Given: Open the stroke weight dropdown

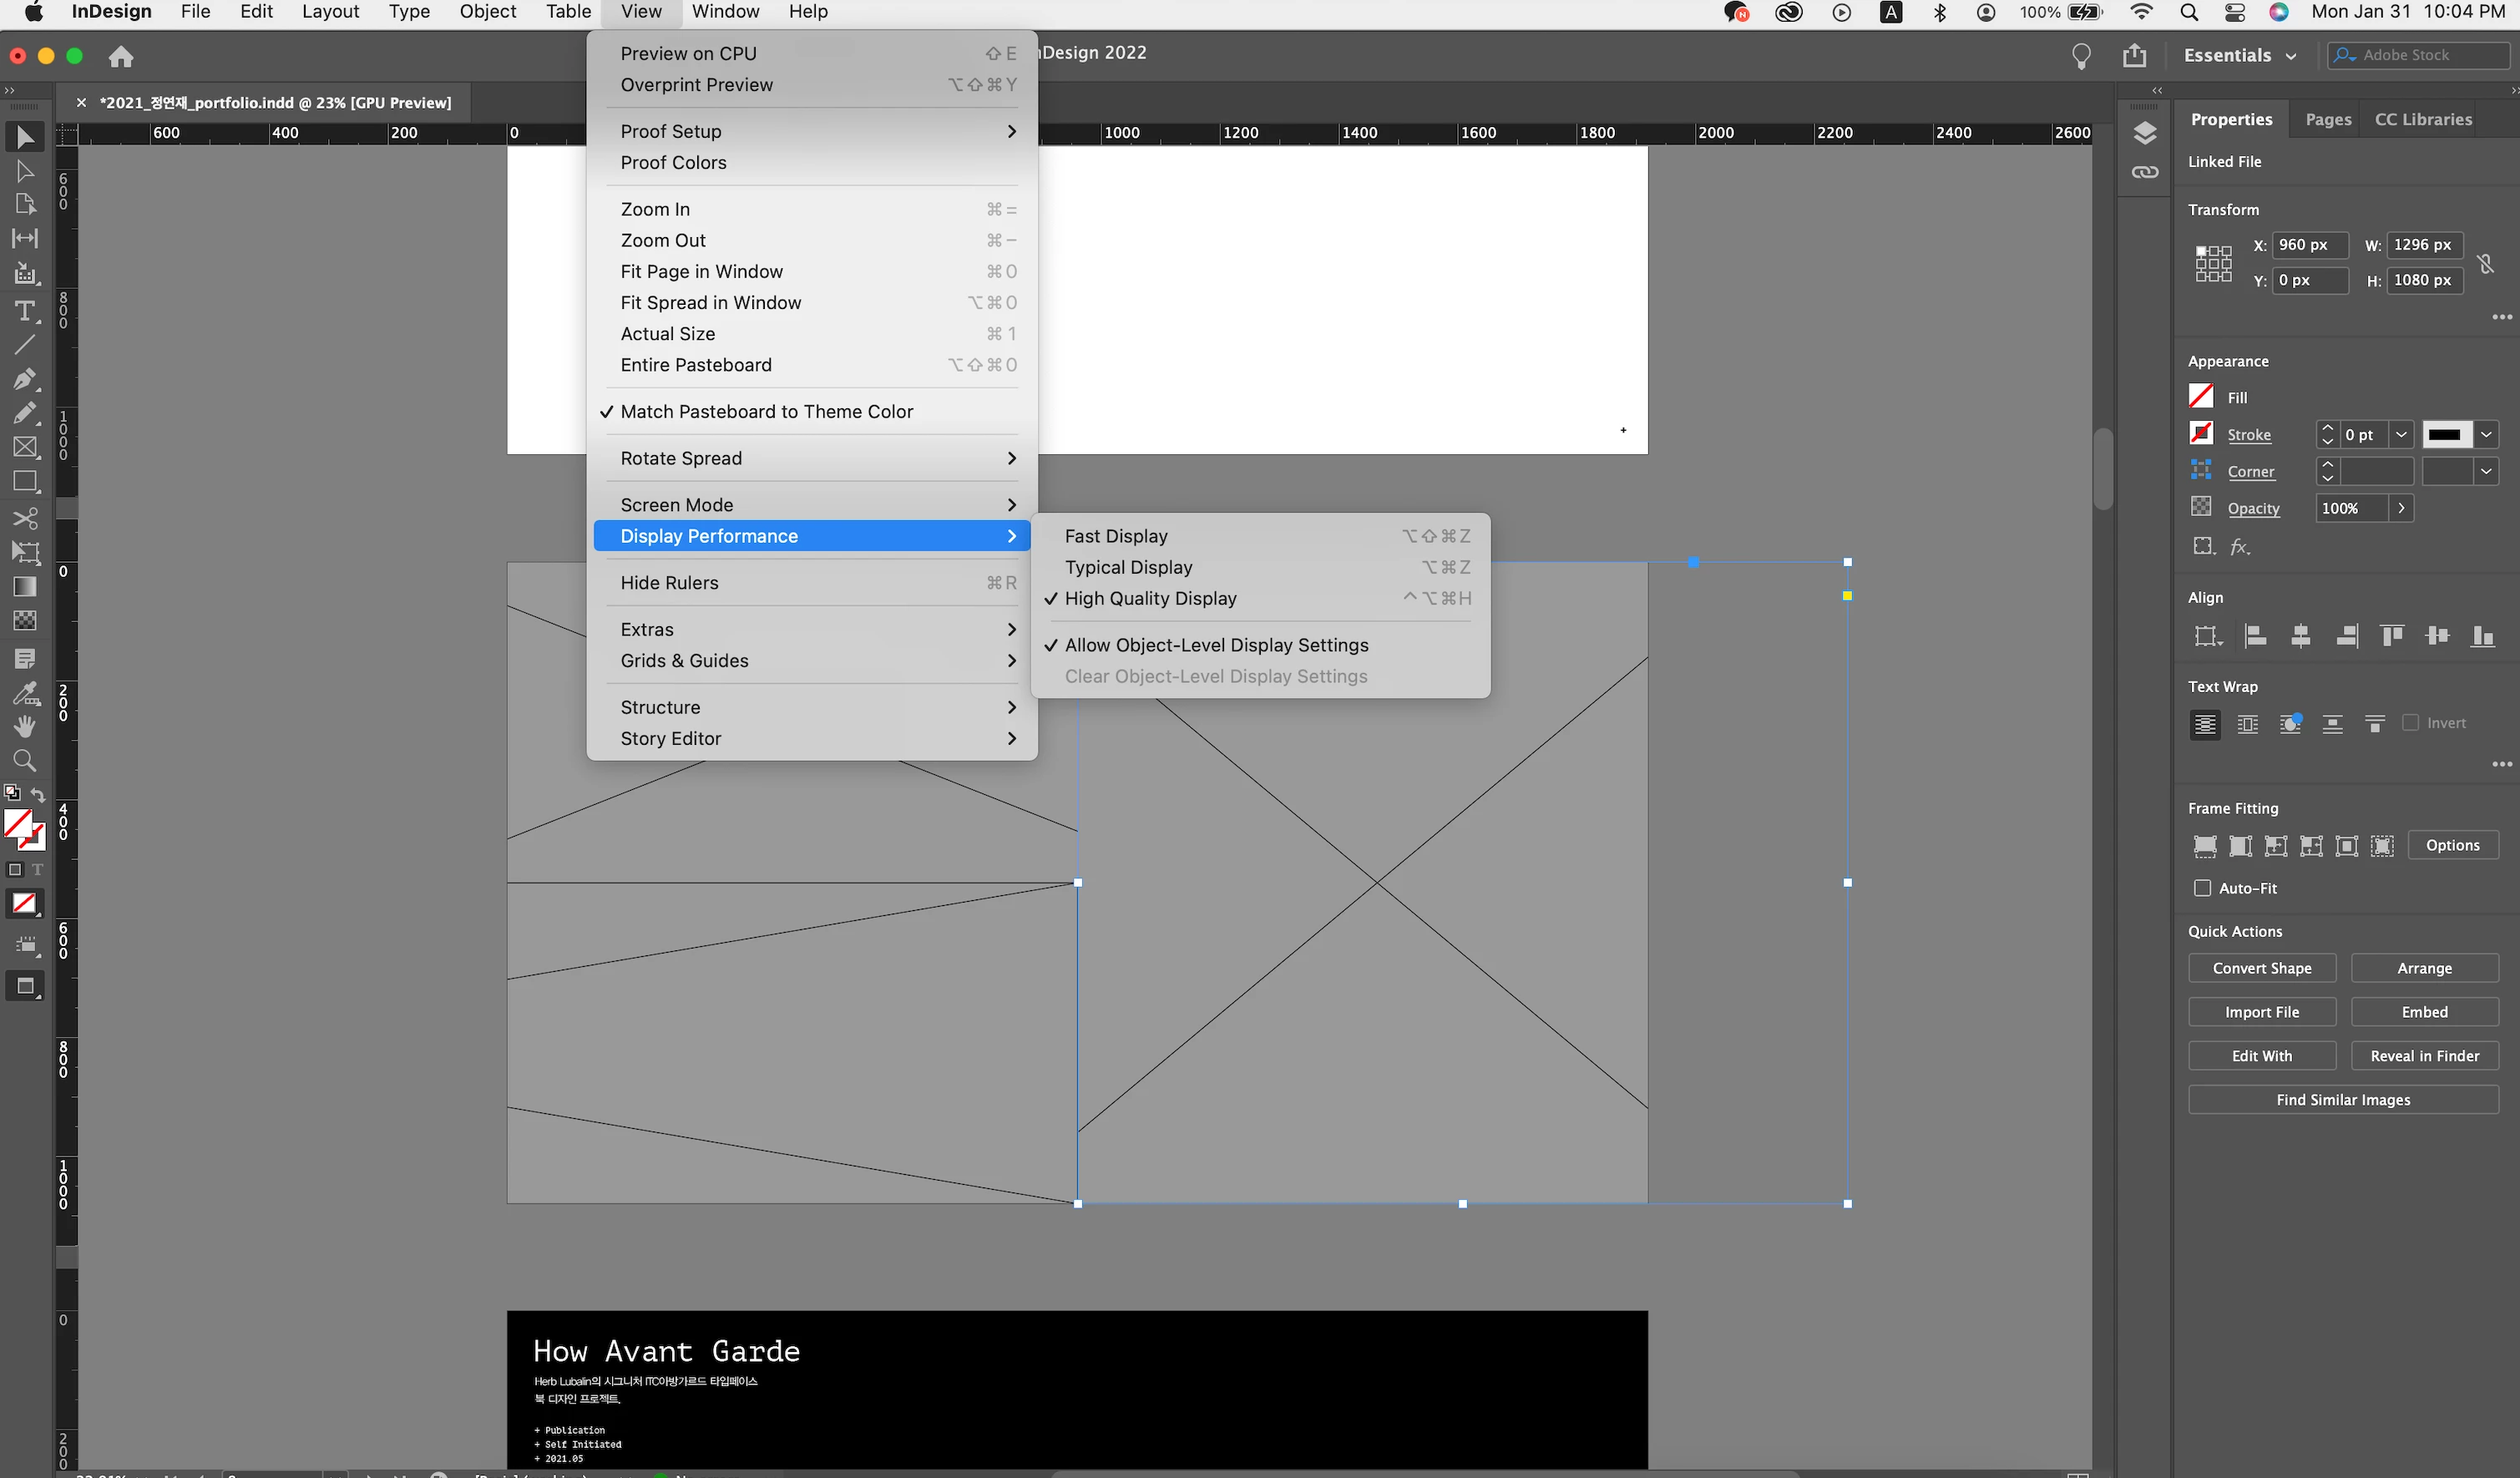Looking at the screenshot, I should pos(2400,435).
